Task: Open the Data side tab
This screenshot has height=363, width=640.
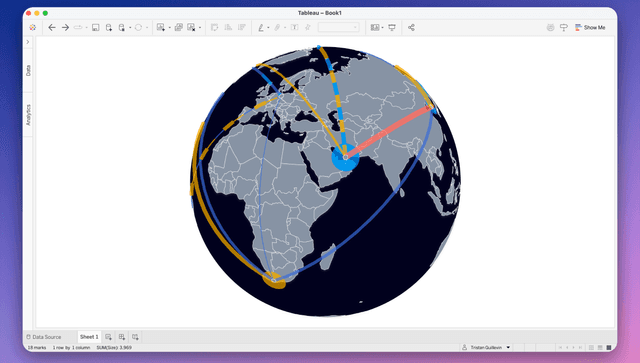Action: tap(28, 70)
